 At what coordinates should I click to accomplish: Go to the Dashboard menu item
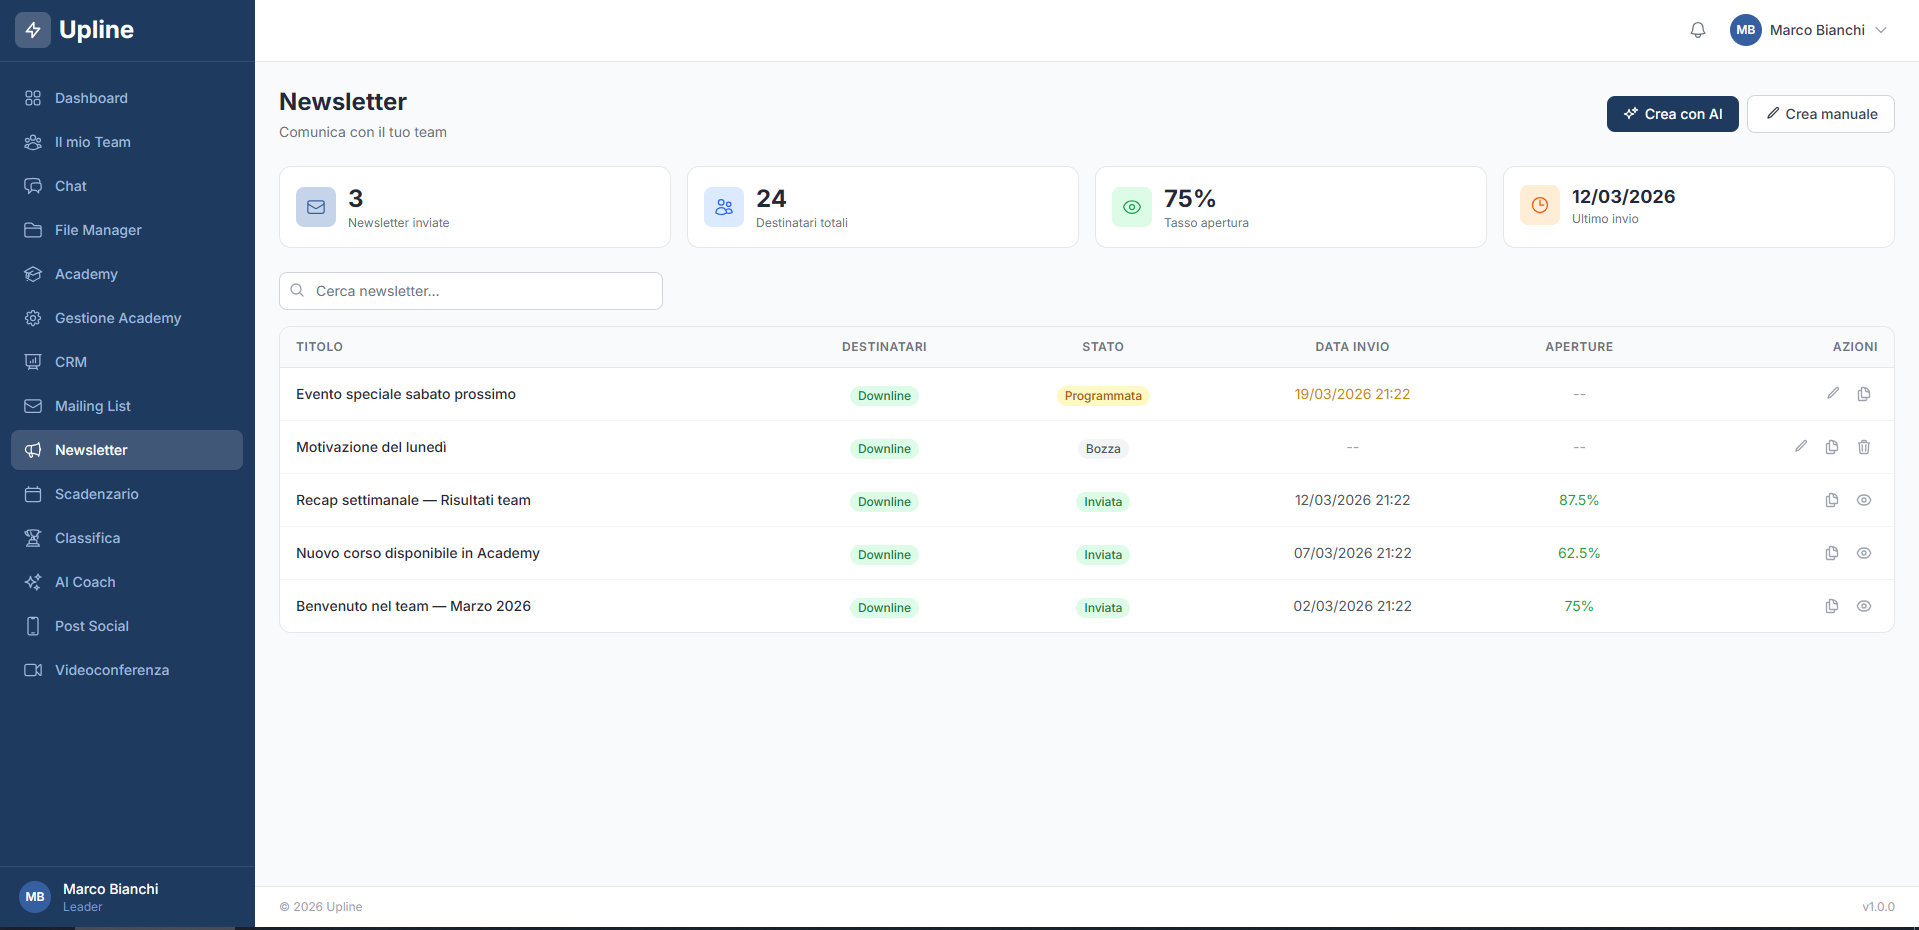click(x=91, y=98)
